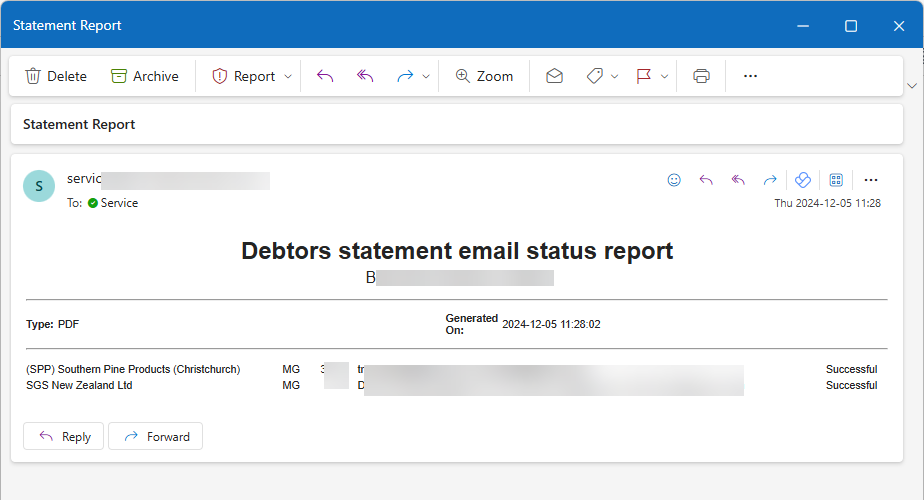This screenshot has height=500, width=924.
Task: Open toolbar More options ellipsis
Action: 750,76
